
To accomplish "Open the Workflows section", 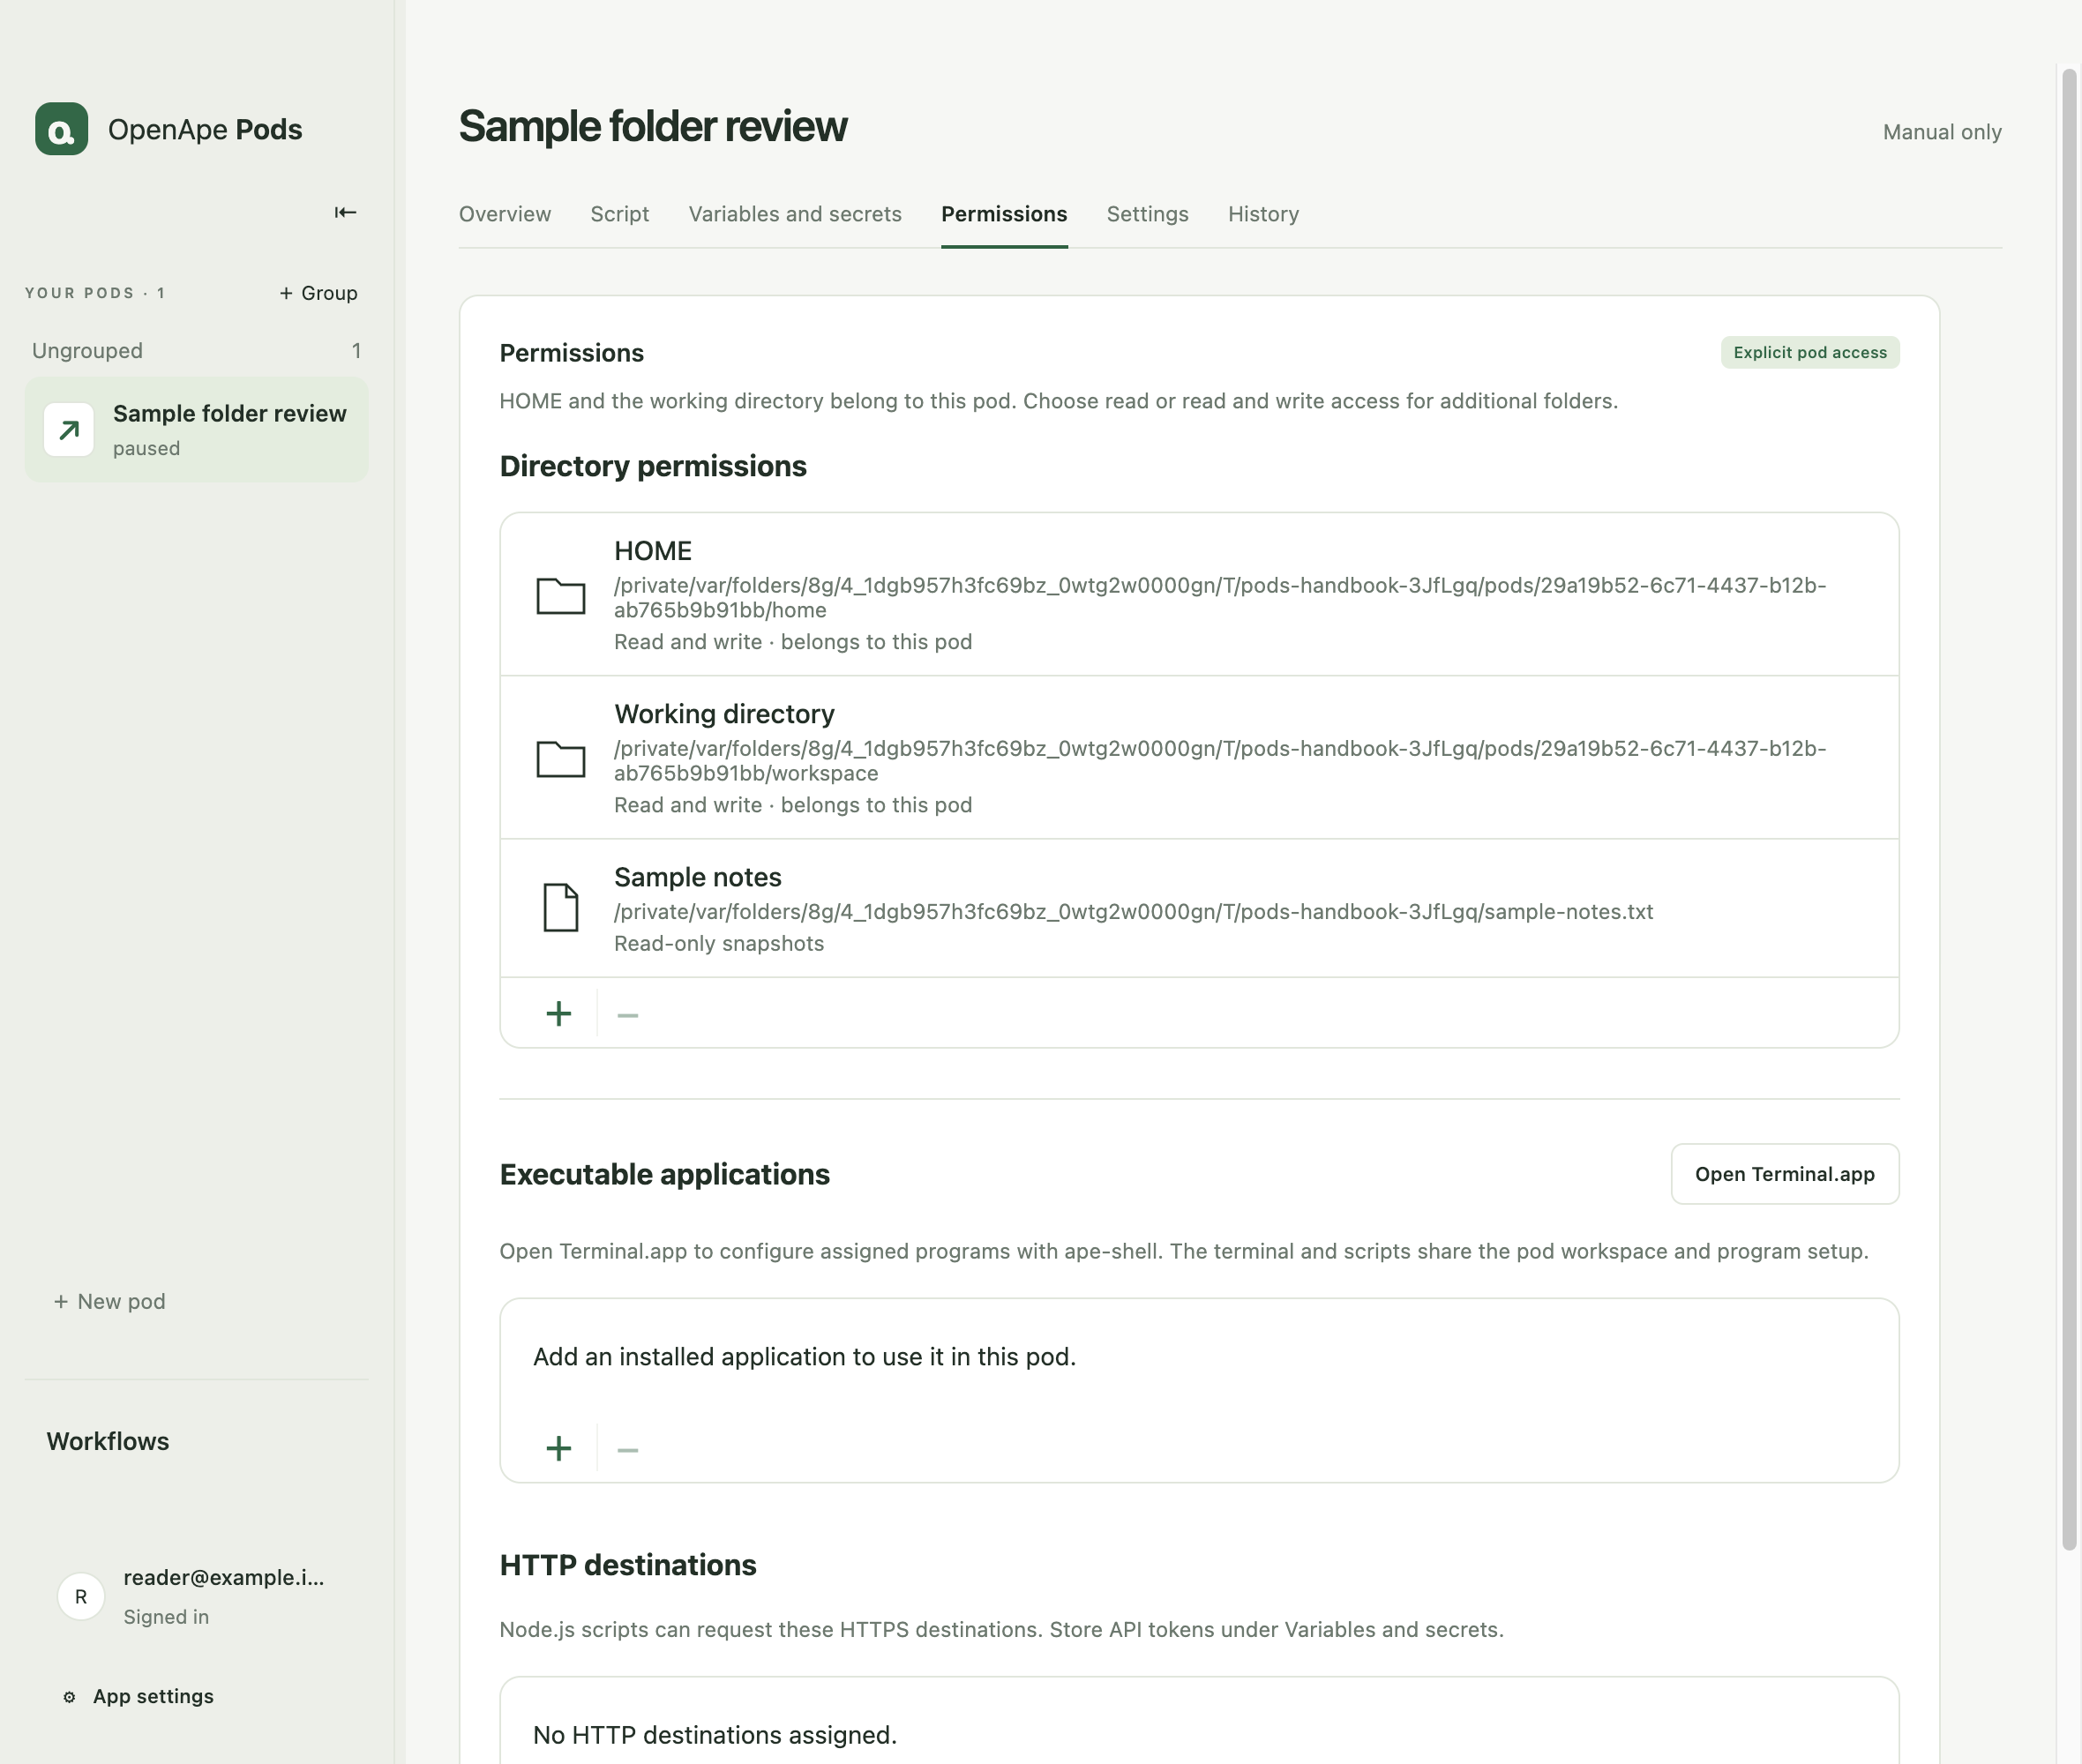I will (x=108, y=1441).
